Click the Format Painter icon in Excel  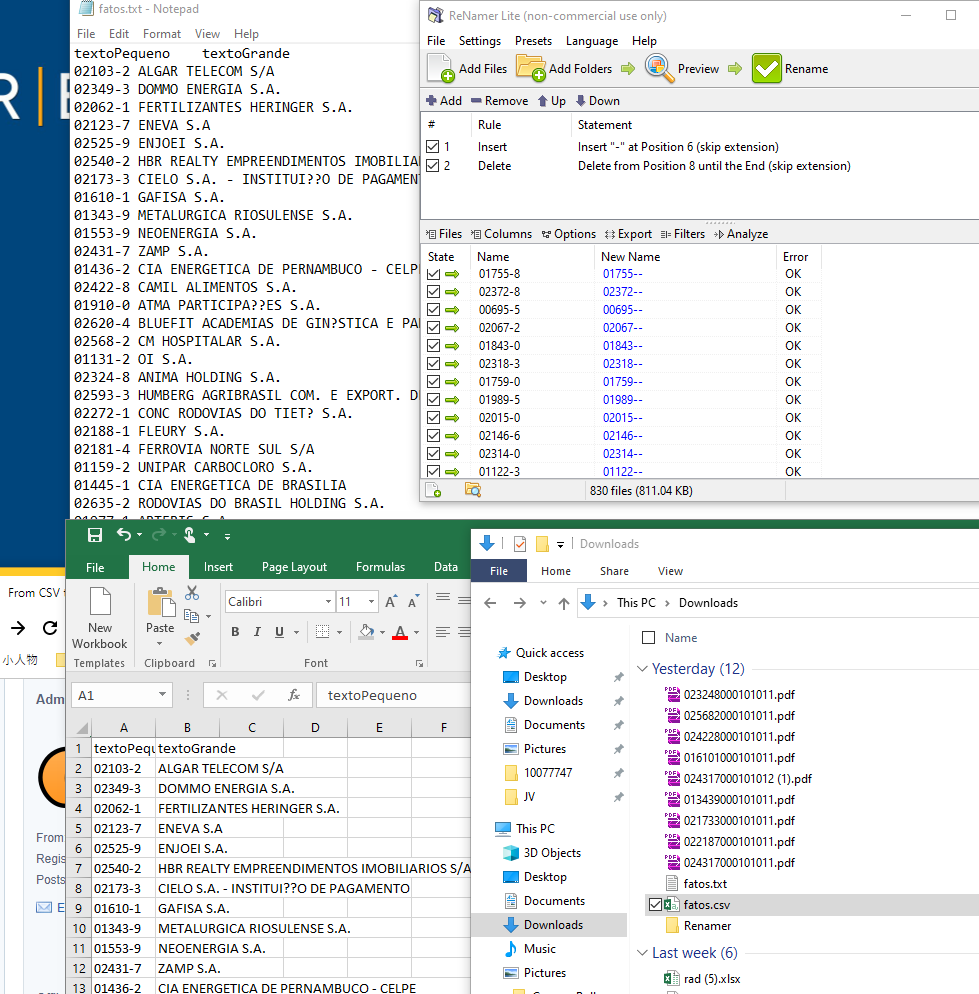[192, 638]
